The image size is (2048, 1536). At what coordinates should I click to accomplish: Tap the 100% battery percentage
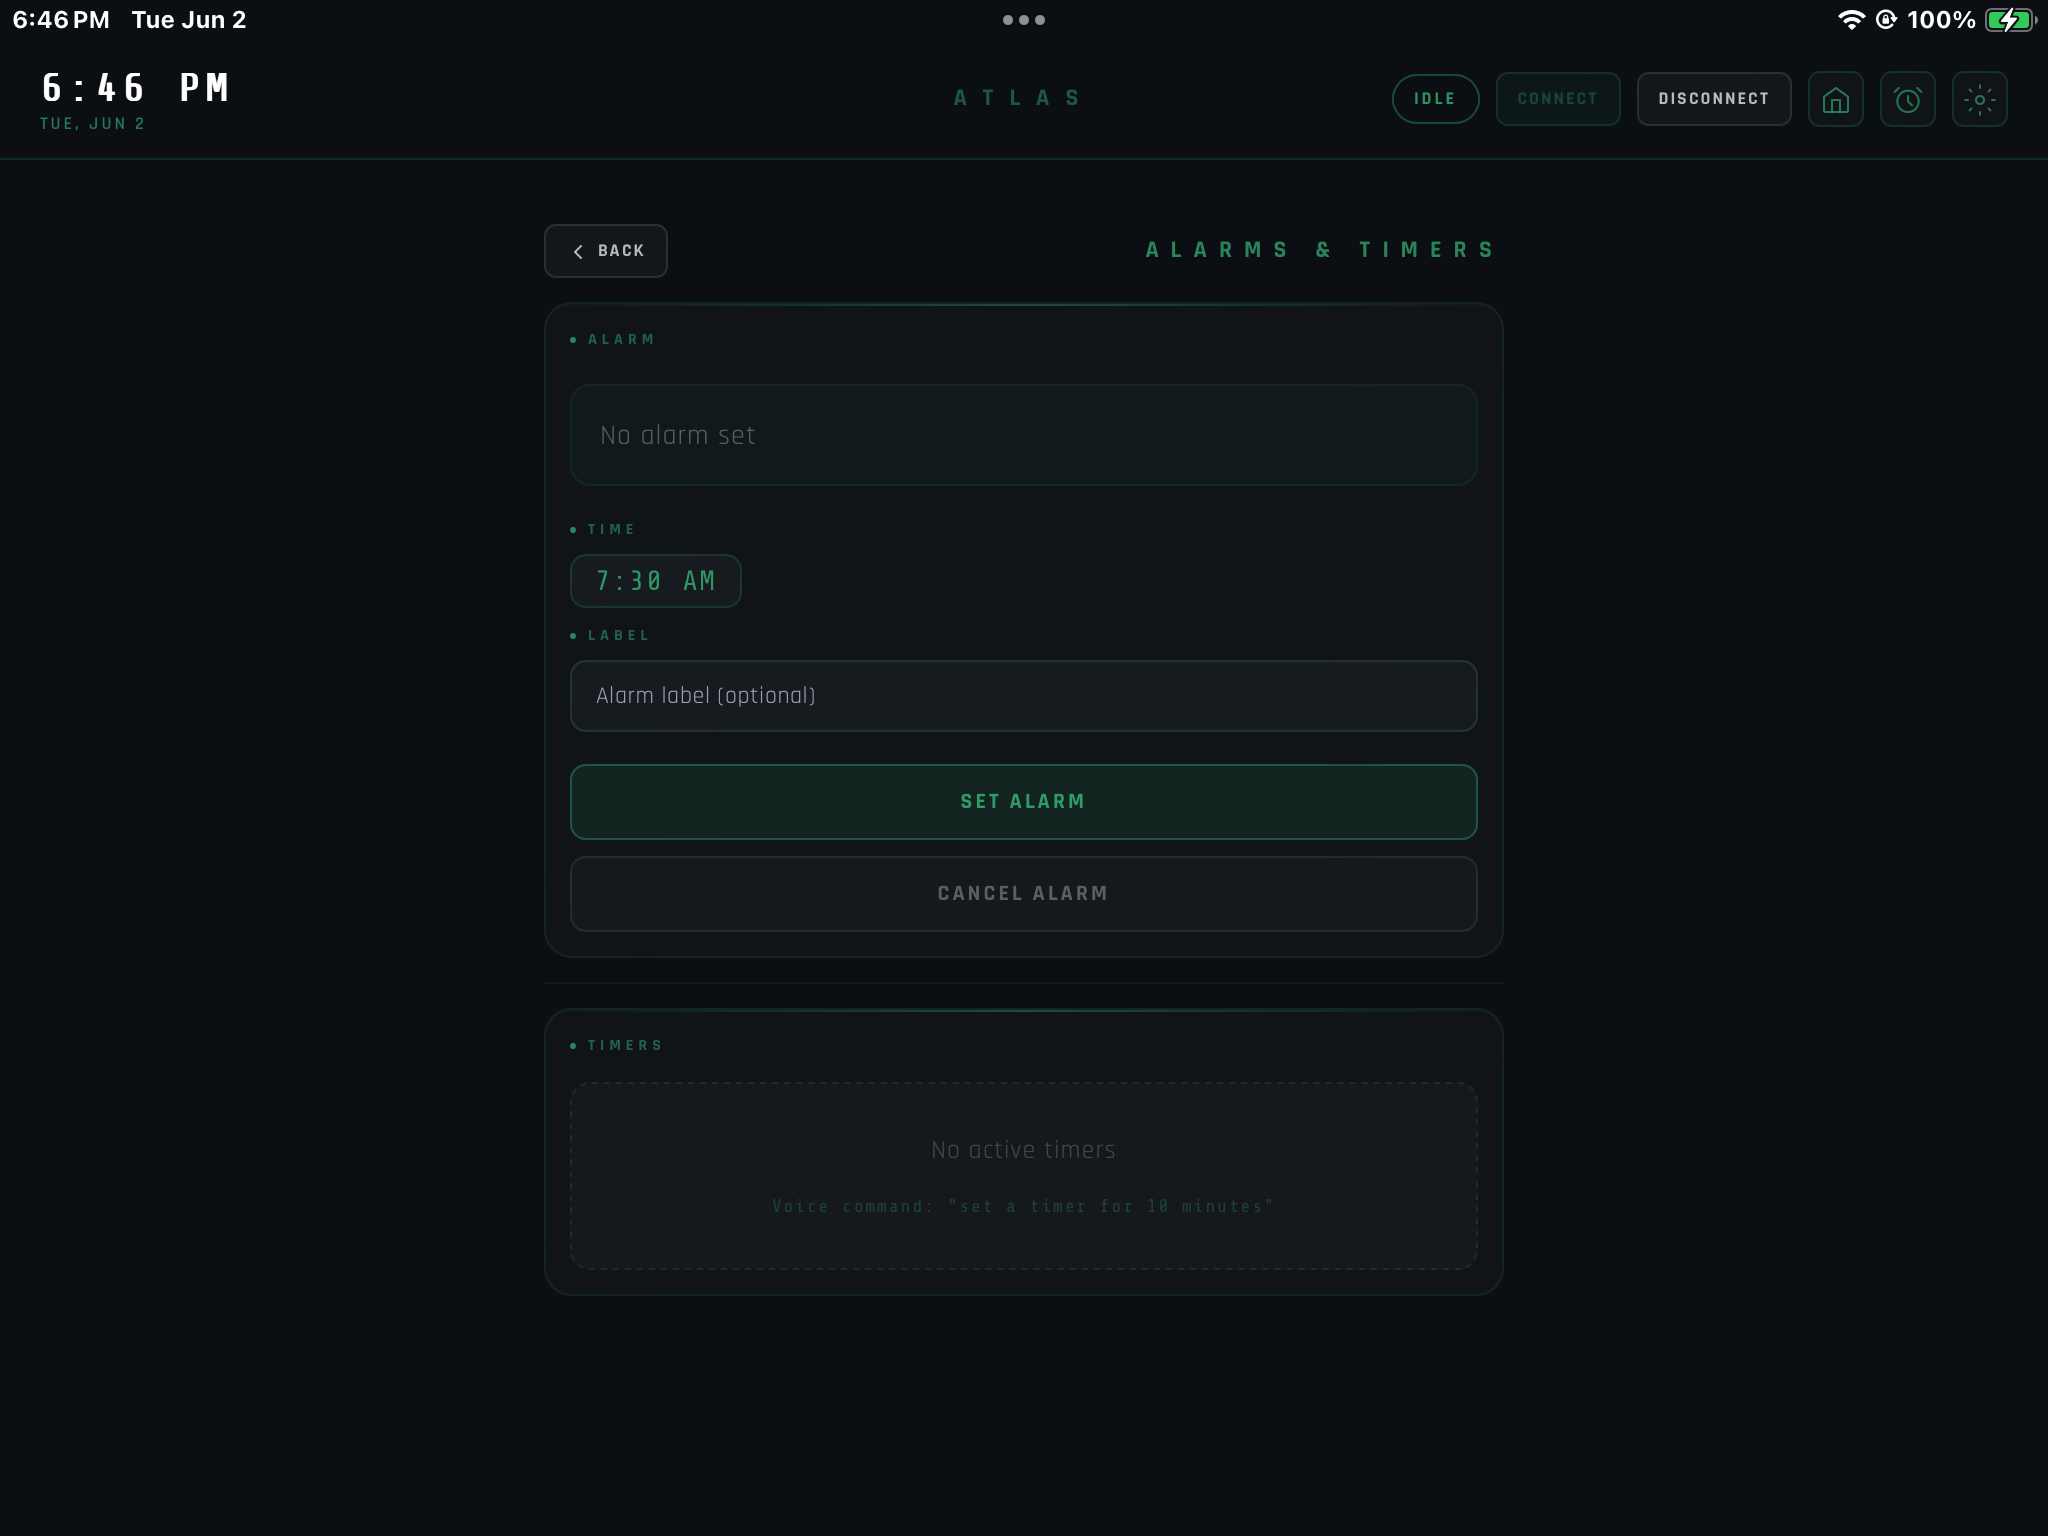(1941, 20)
